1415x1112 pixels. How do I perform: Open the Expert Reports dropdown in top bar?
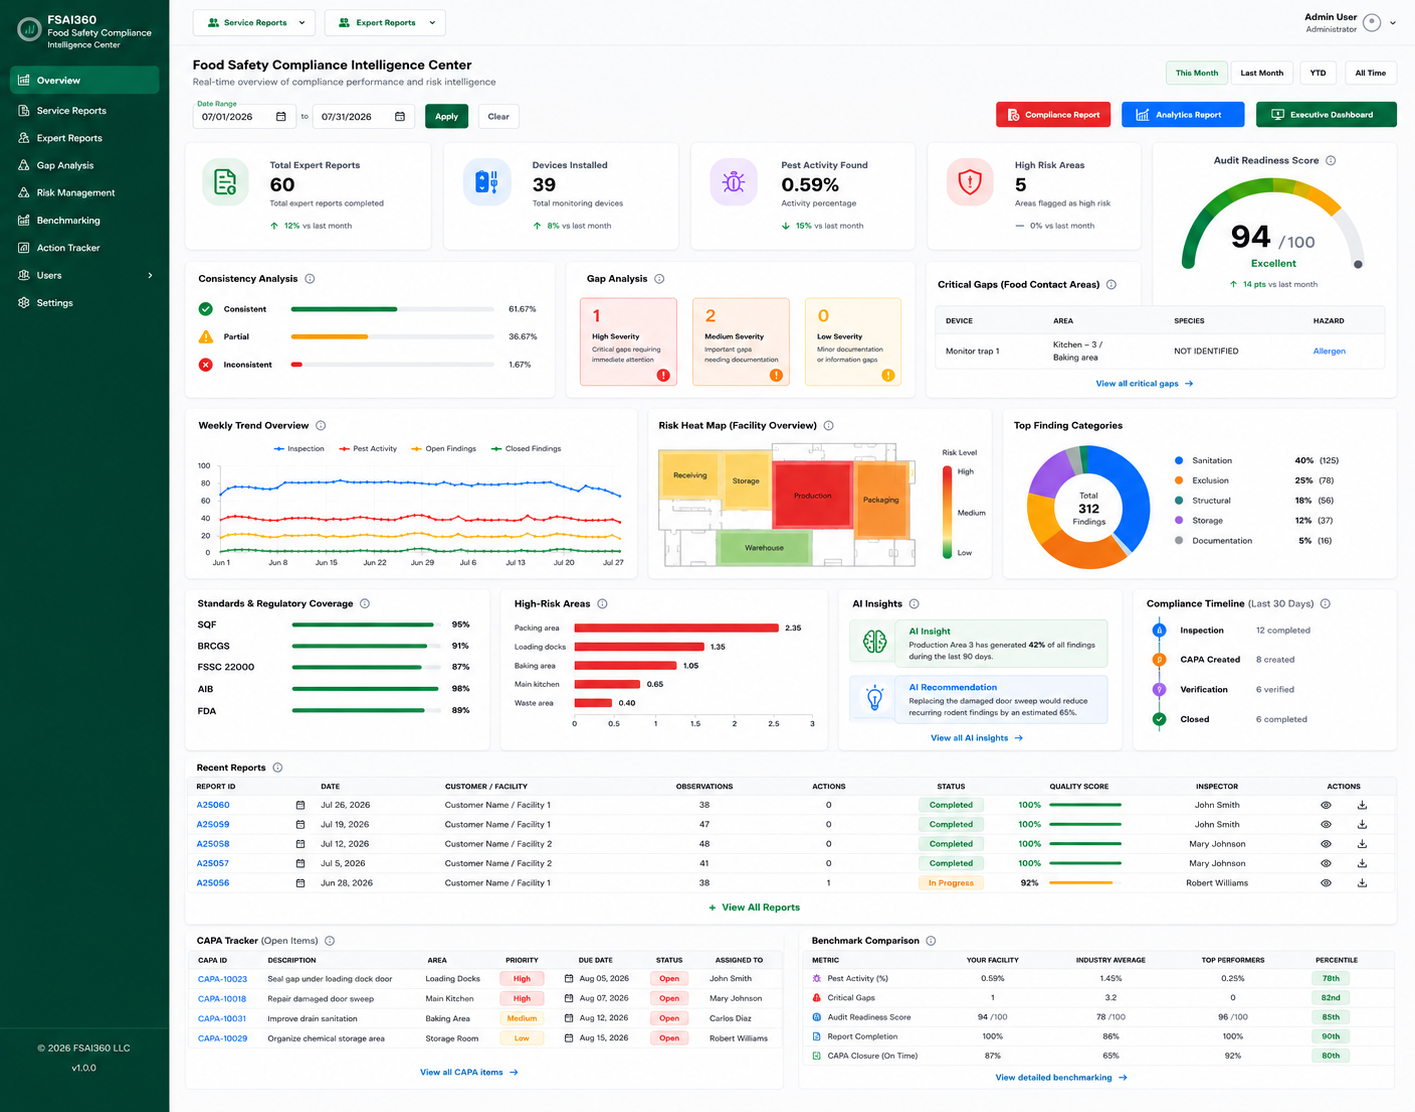385,22
